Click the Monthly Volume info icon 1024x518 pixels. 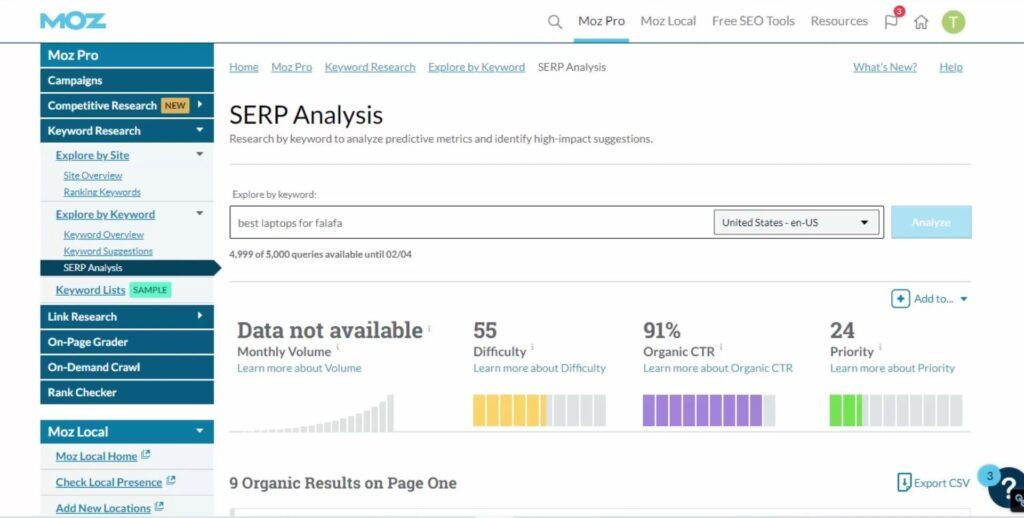pos(338,348)
